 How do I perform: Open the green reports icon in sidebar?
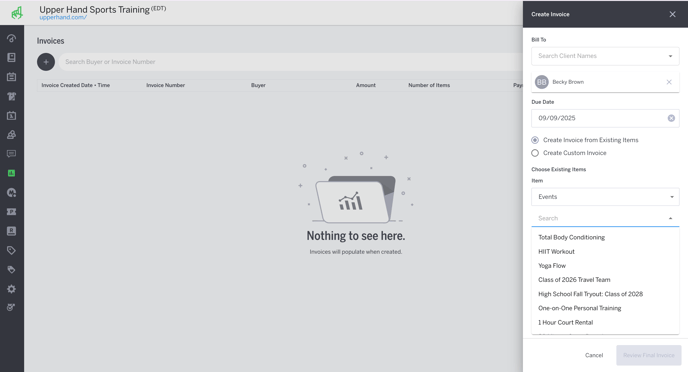(12, 173)
